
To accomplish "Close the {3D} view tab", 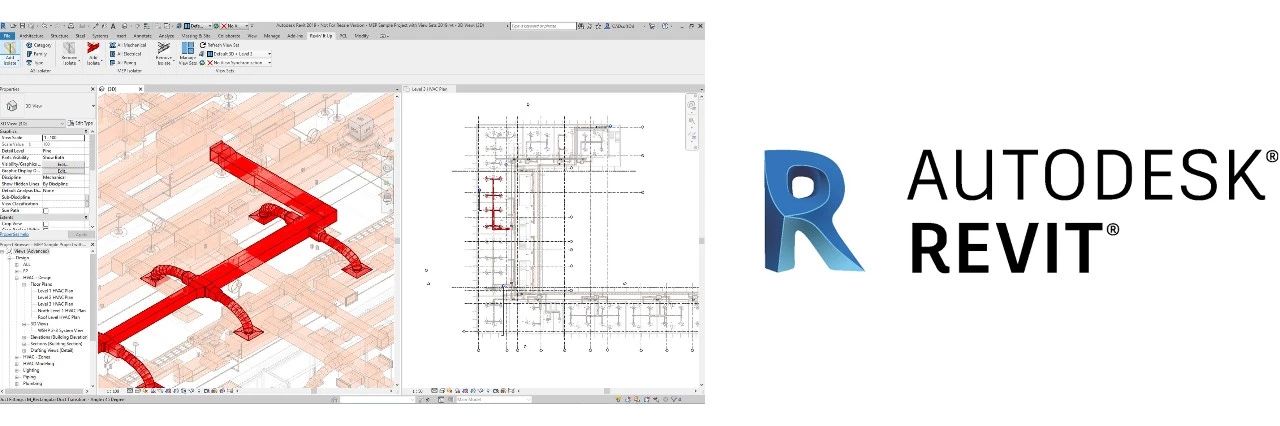I will (x=141, y=88).
